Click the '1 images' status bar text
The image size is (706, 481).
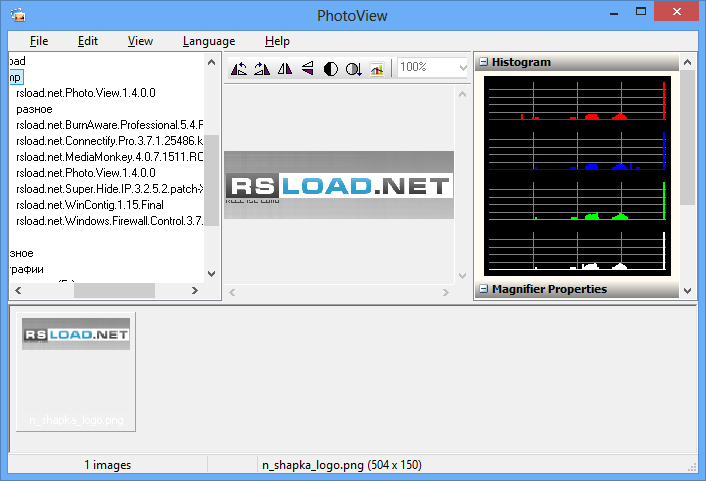108,465
